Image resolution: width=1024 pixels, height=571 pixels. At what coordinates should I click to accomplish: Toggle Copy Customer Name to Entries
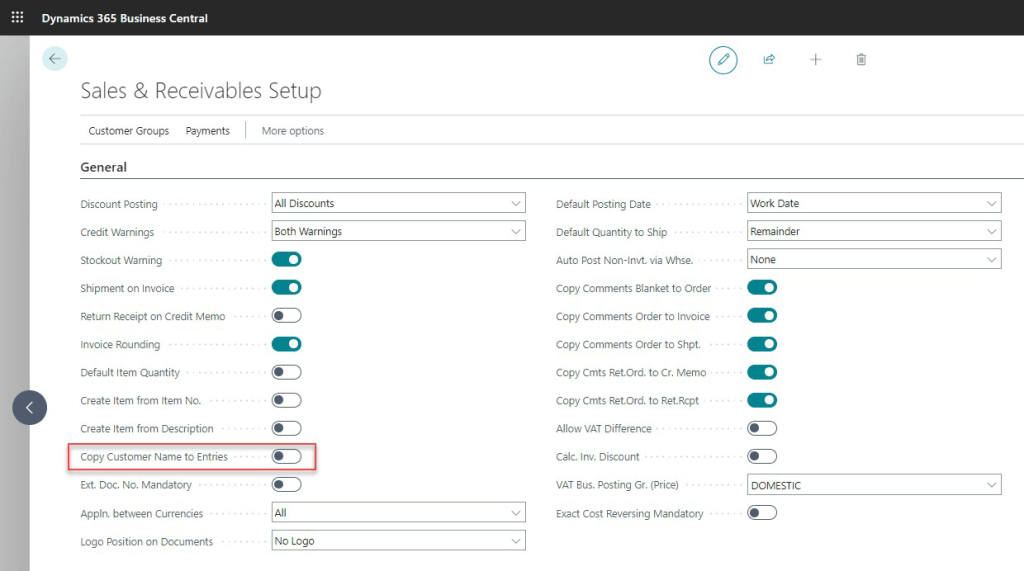pyautogui.click(x=287, y=457)
